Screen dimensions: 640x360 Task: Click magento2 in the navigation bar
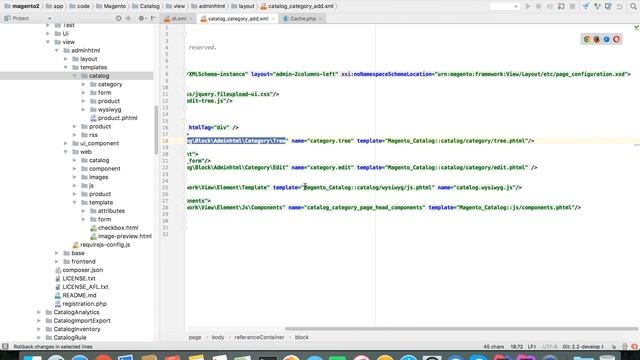coord(22,6)
